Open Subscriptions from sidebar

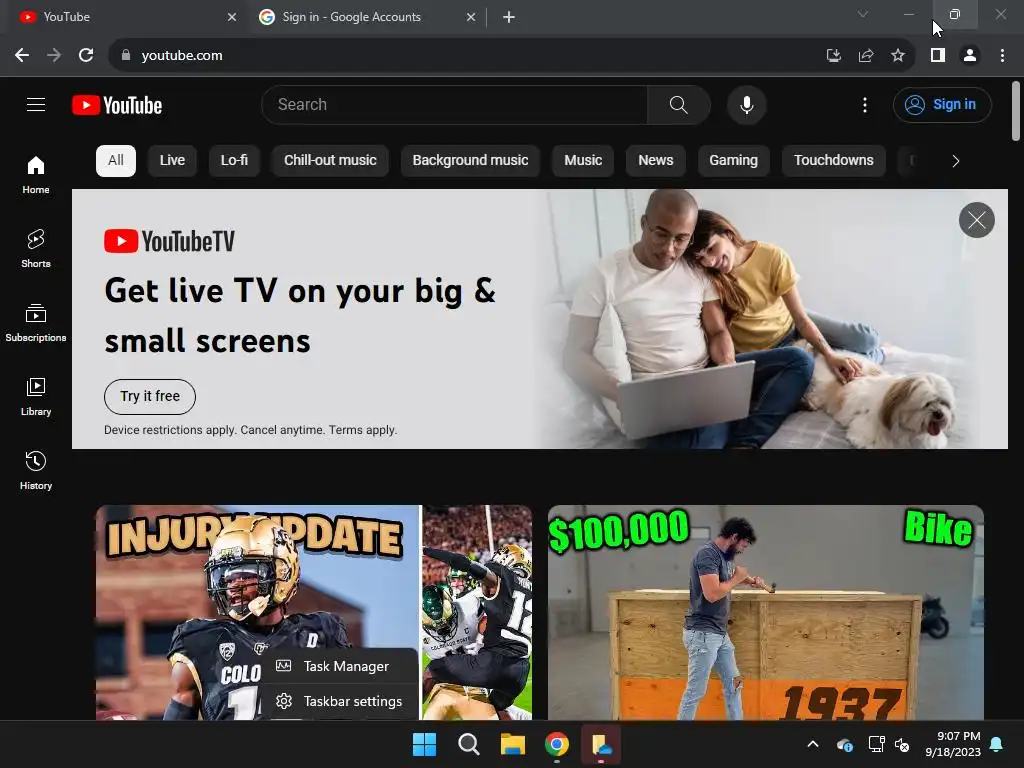(36, 323)
